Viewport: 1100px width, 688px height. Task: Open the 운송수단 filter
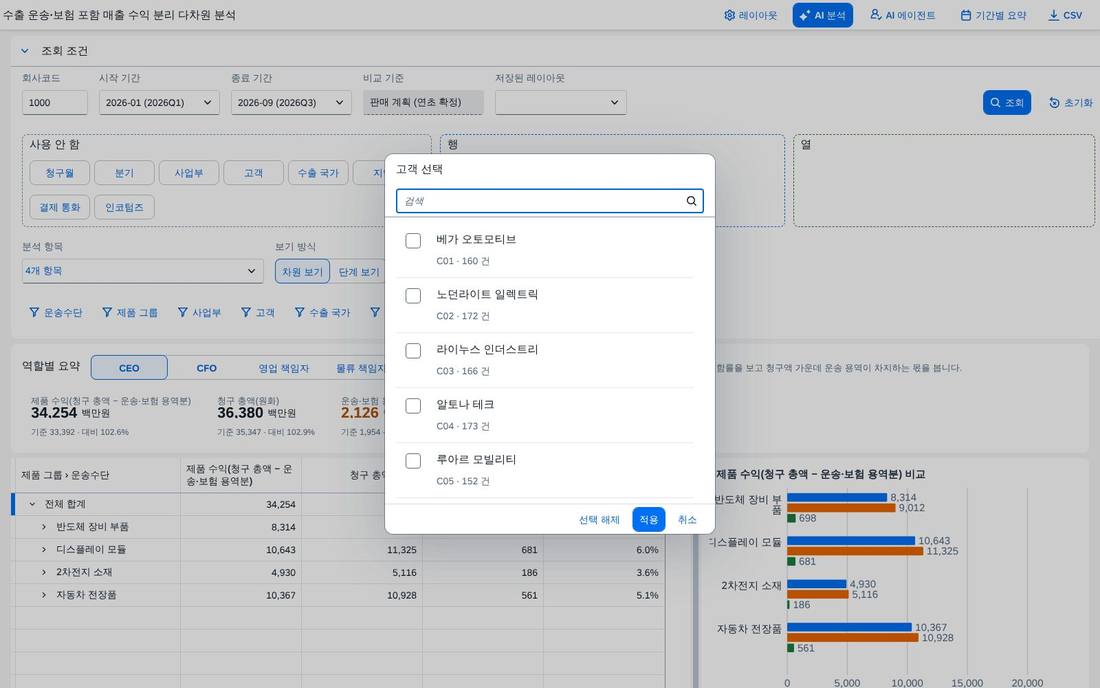click(x=55, y=313)
